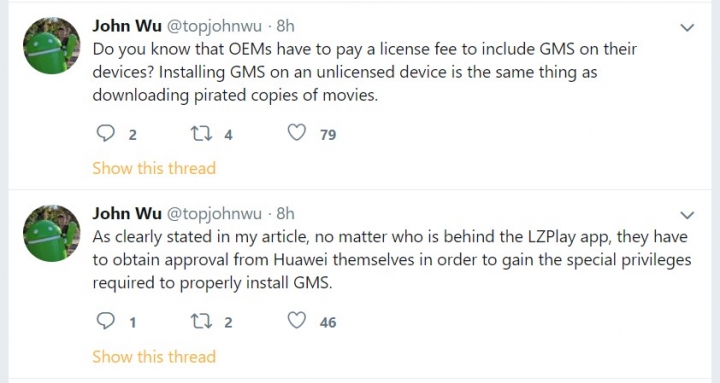Like the tweet about pirated movies
This screenshot has height=383, width=720.
pos(297,133)
